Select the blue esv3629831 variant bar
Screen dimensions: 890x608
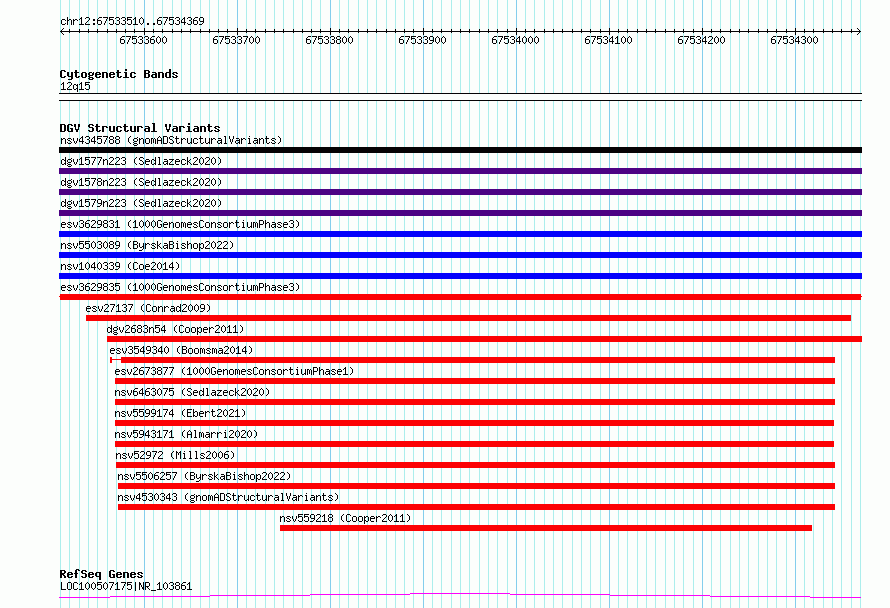(x=460, y=234)
